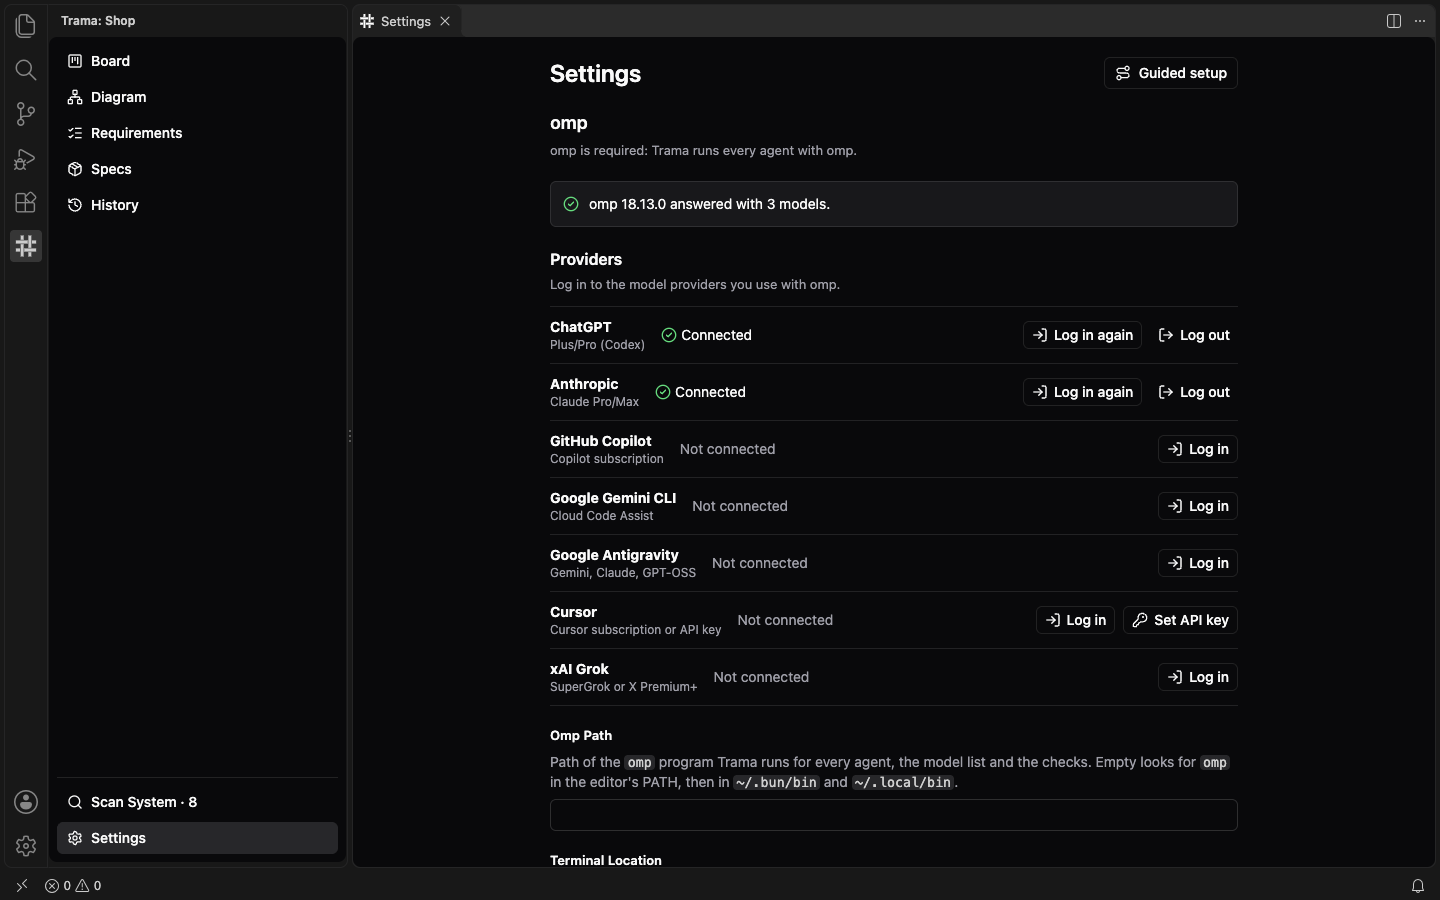Viewport: 1440px width, 900px height.
Task: Open Specs in the Trama sidebar
Action: click(x=197, y=169)
